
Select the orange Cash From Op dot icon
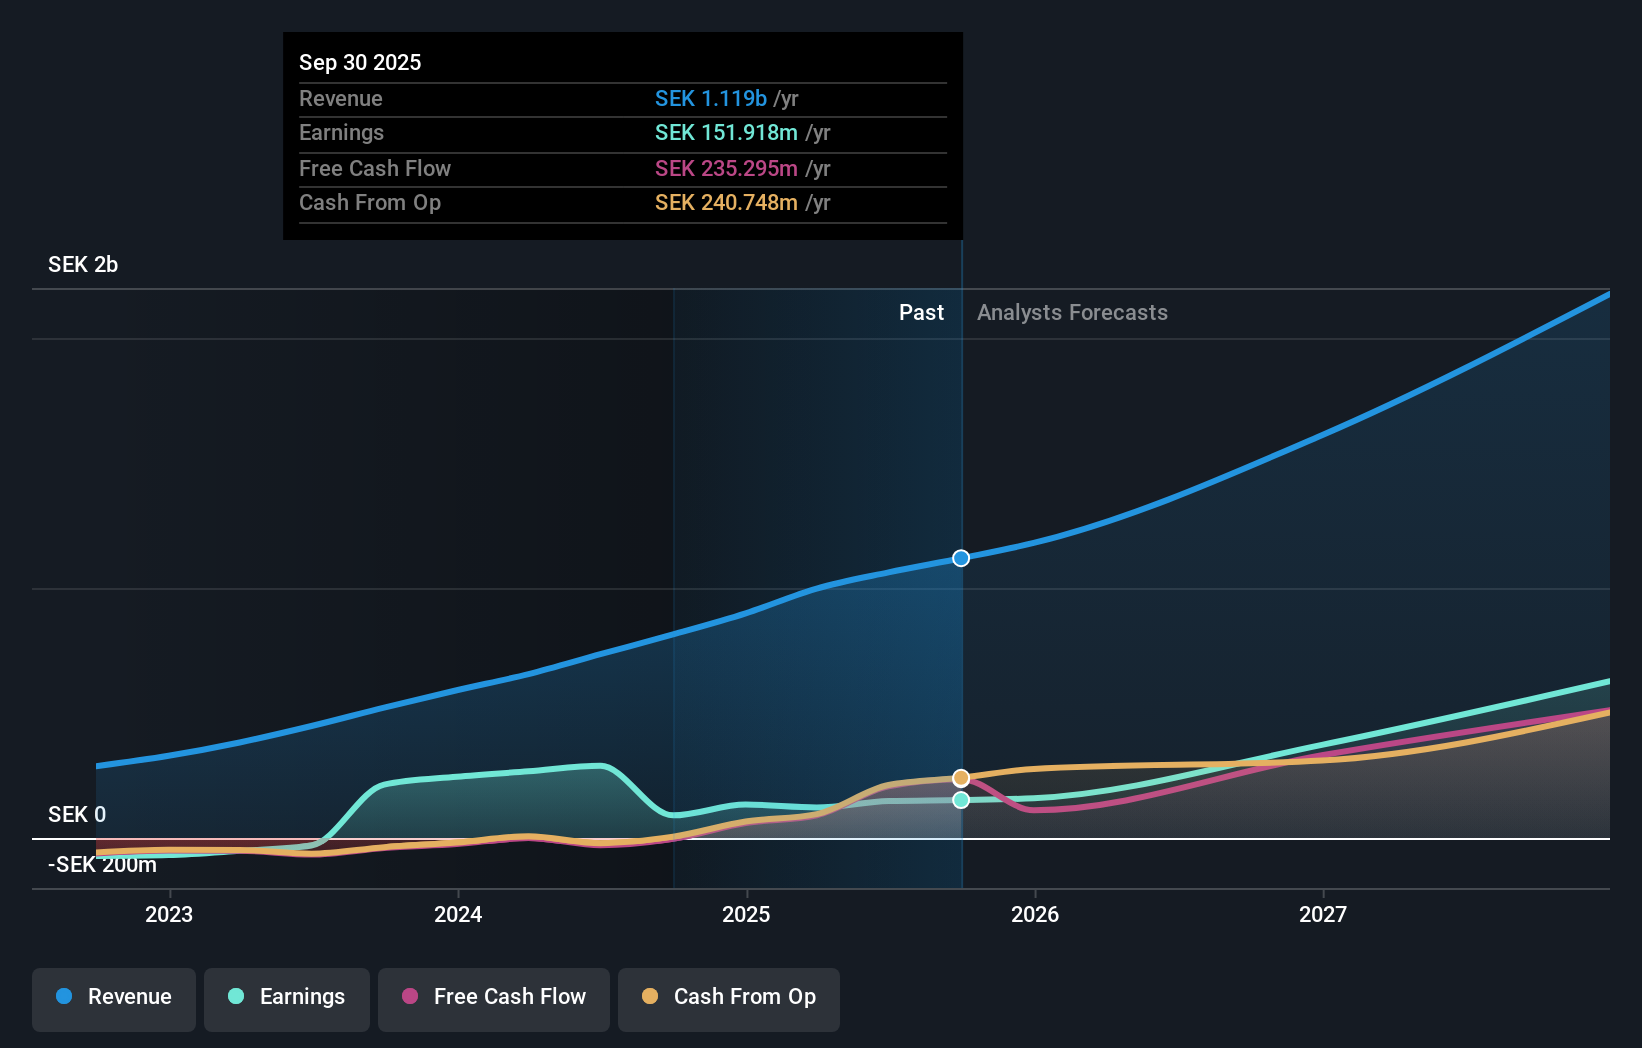coord(652,997)
